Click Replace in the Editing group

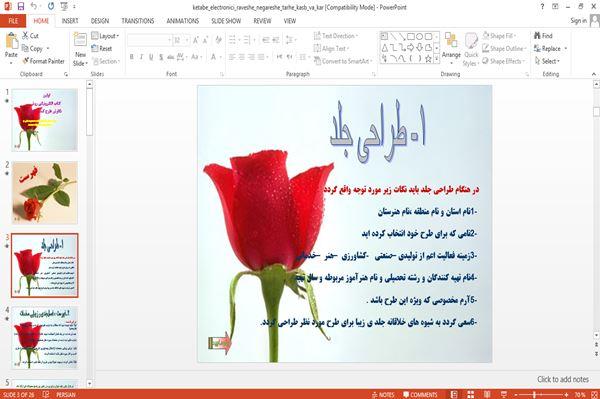tap(550, 49)
